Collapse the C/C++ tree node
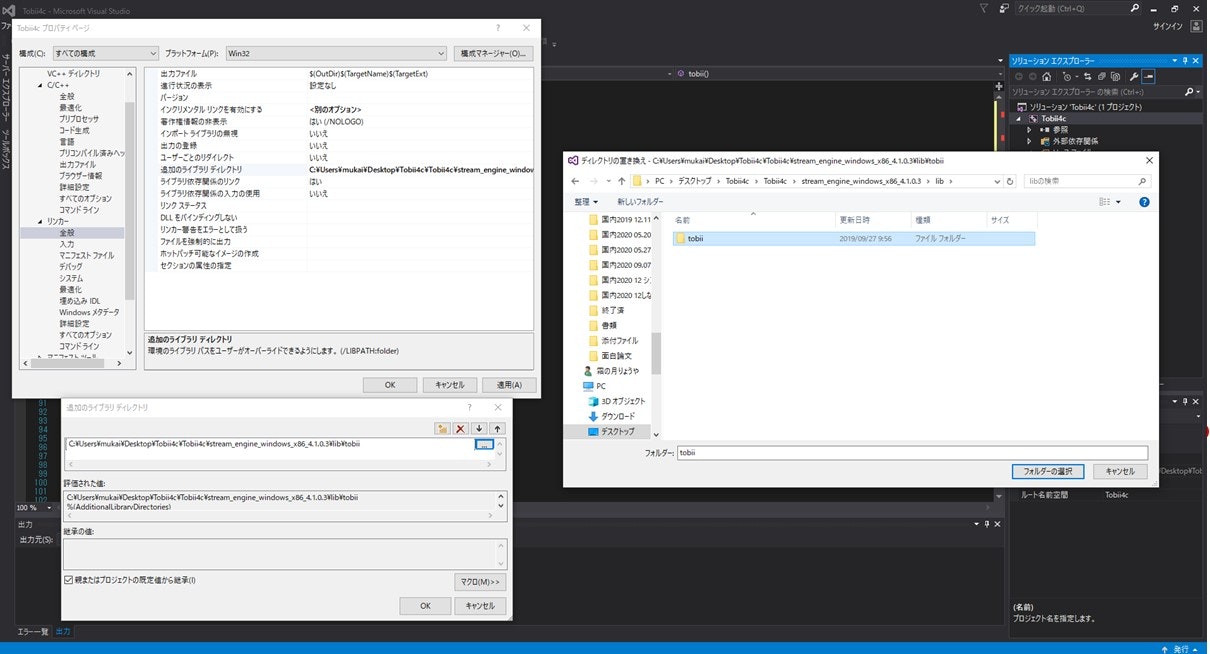The image size is (1210, 654). tap(41, 85)
